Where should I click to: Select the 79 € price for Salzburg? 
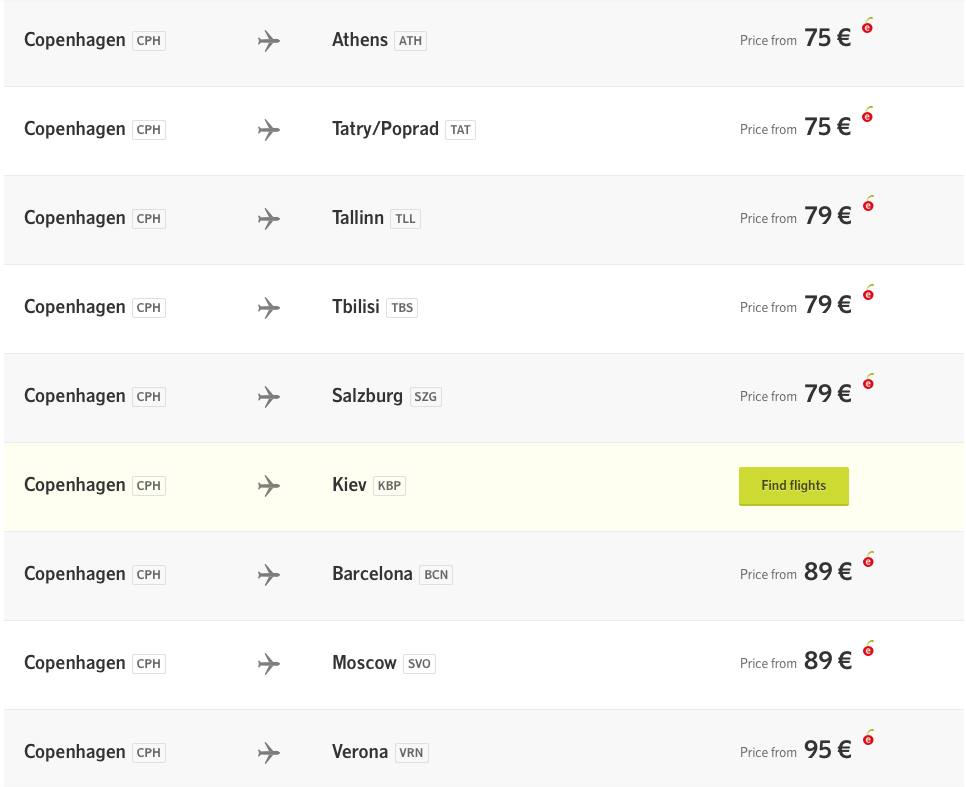pyautogui.click(x=827, y=395)
